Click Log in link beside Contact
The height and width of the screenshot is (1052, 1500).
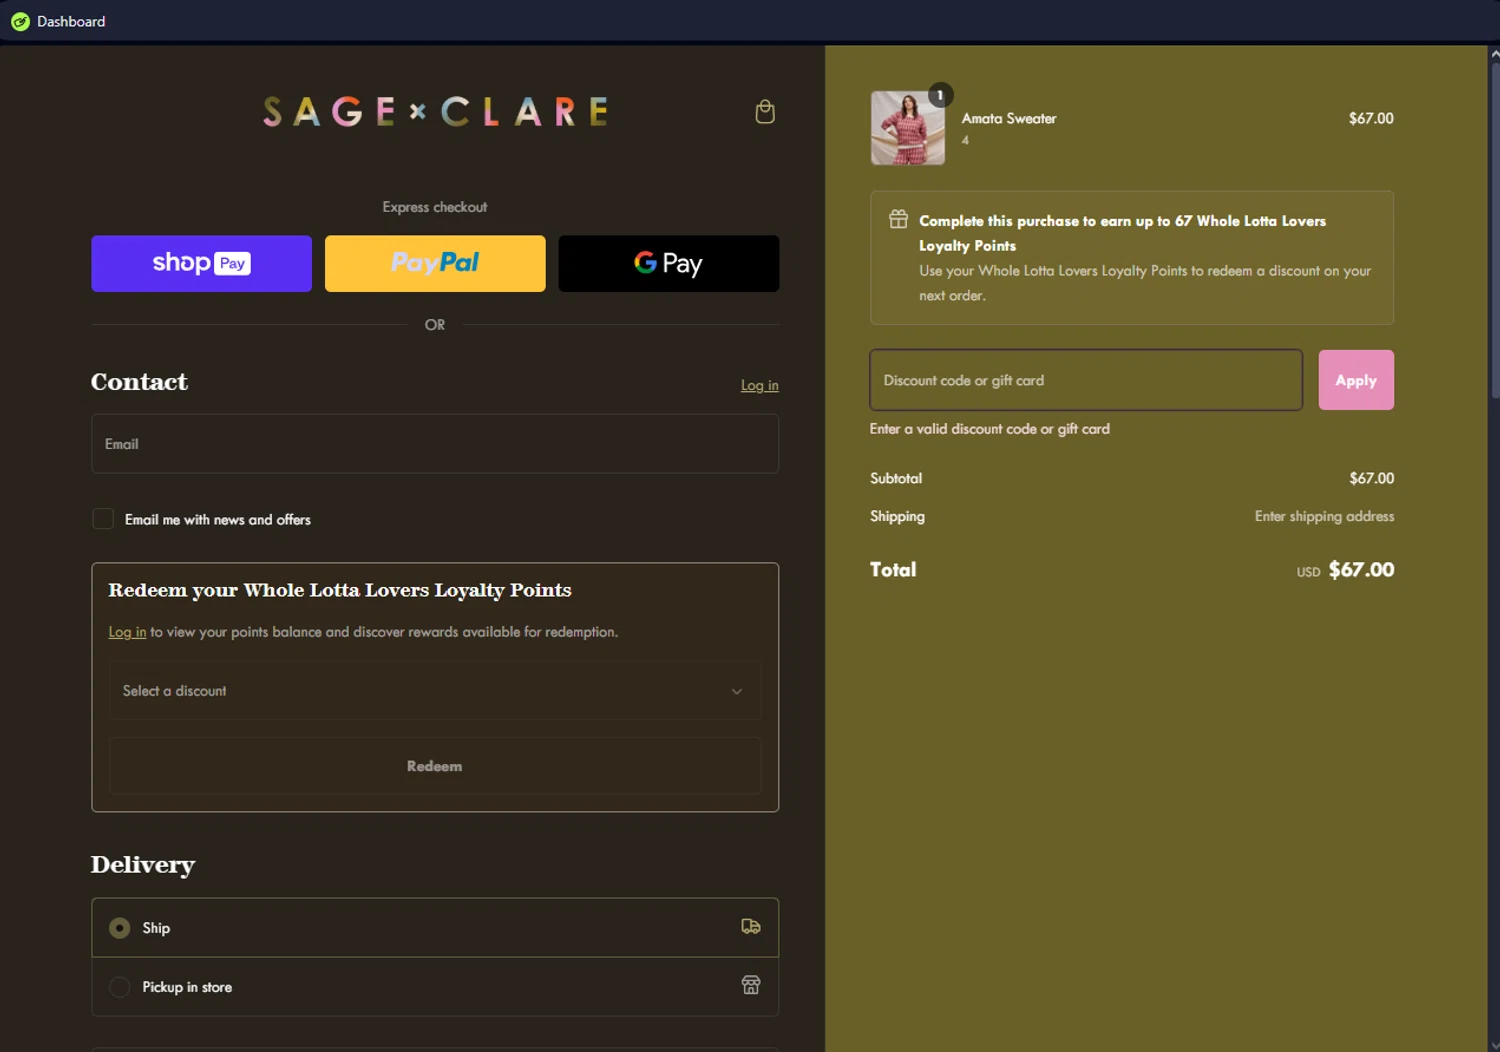pos(760,385)
